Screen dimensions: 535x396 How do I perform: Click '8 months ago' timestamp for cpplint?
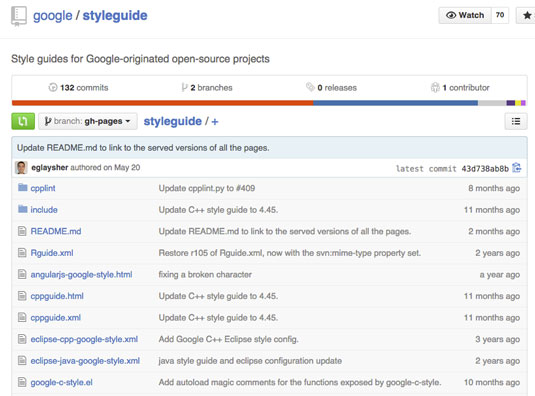(x=494, y=188)
